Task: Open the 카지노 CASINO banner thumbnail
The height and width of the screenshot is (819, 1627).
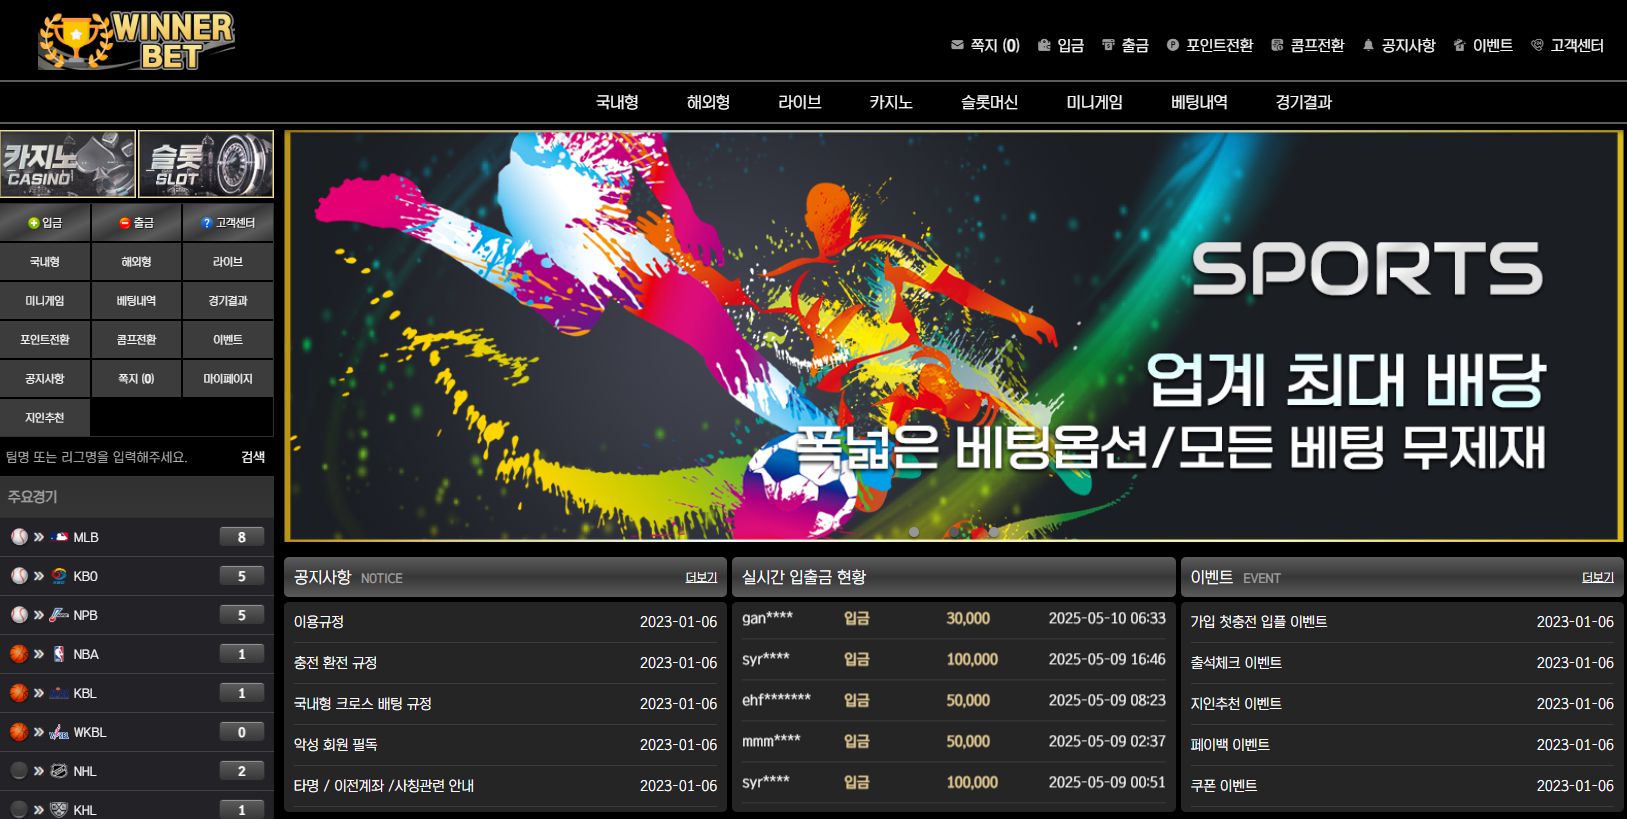Action: 68,164
